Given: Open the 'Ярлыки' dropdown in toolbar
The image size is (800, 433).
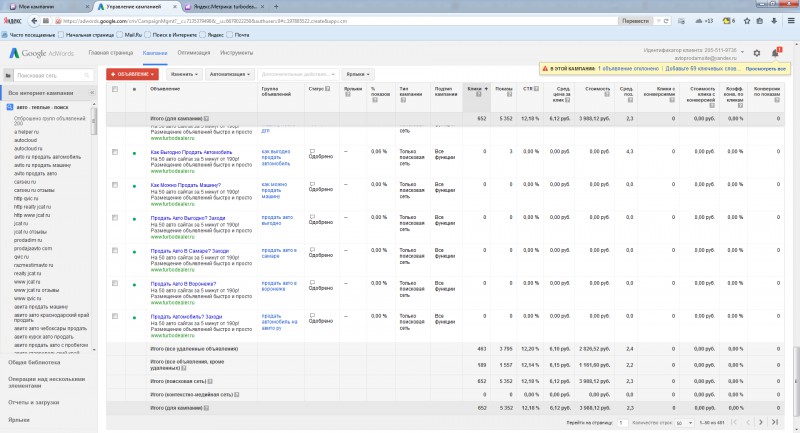Looking at the screenshot, I should coord(357,73).
